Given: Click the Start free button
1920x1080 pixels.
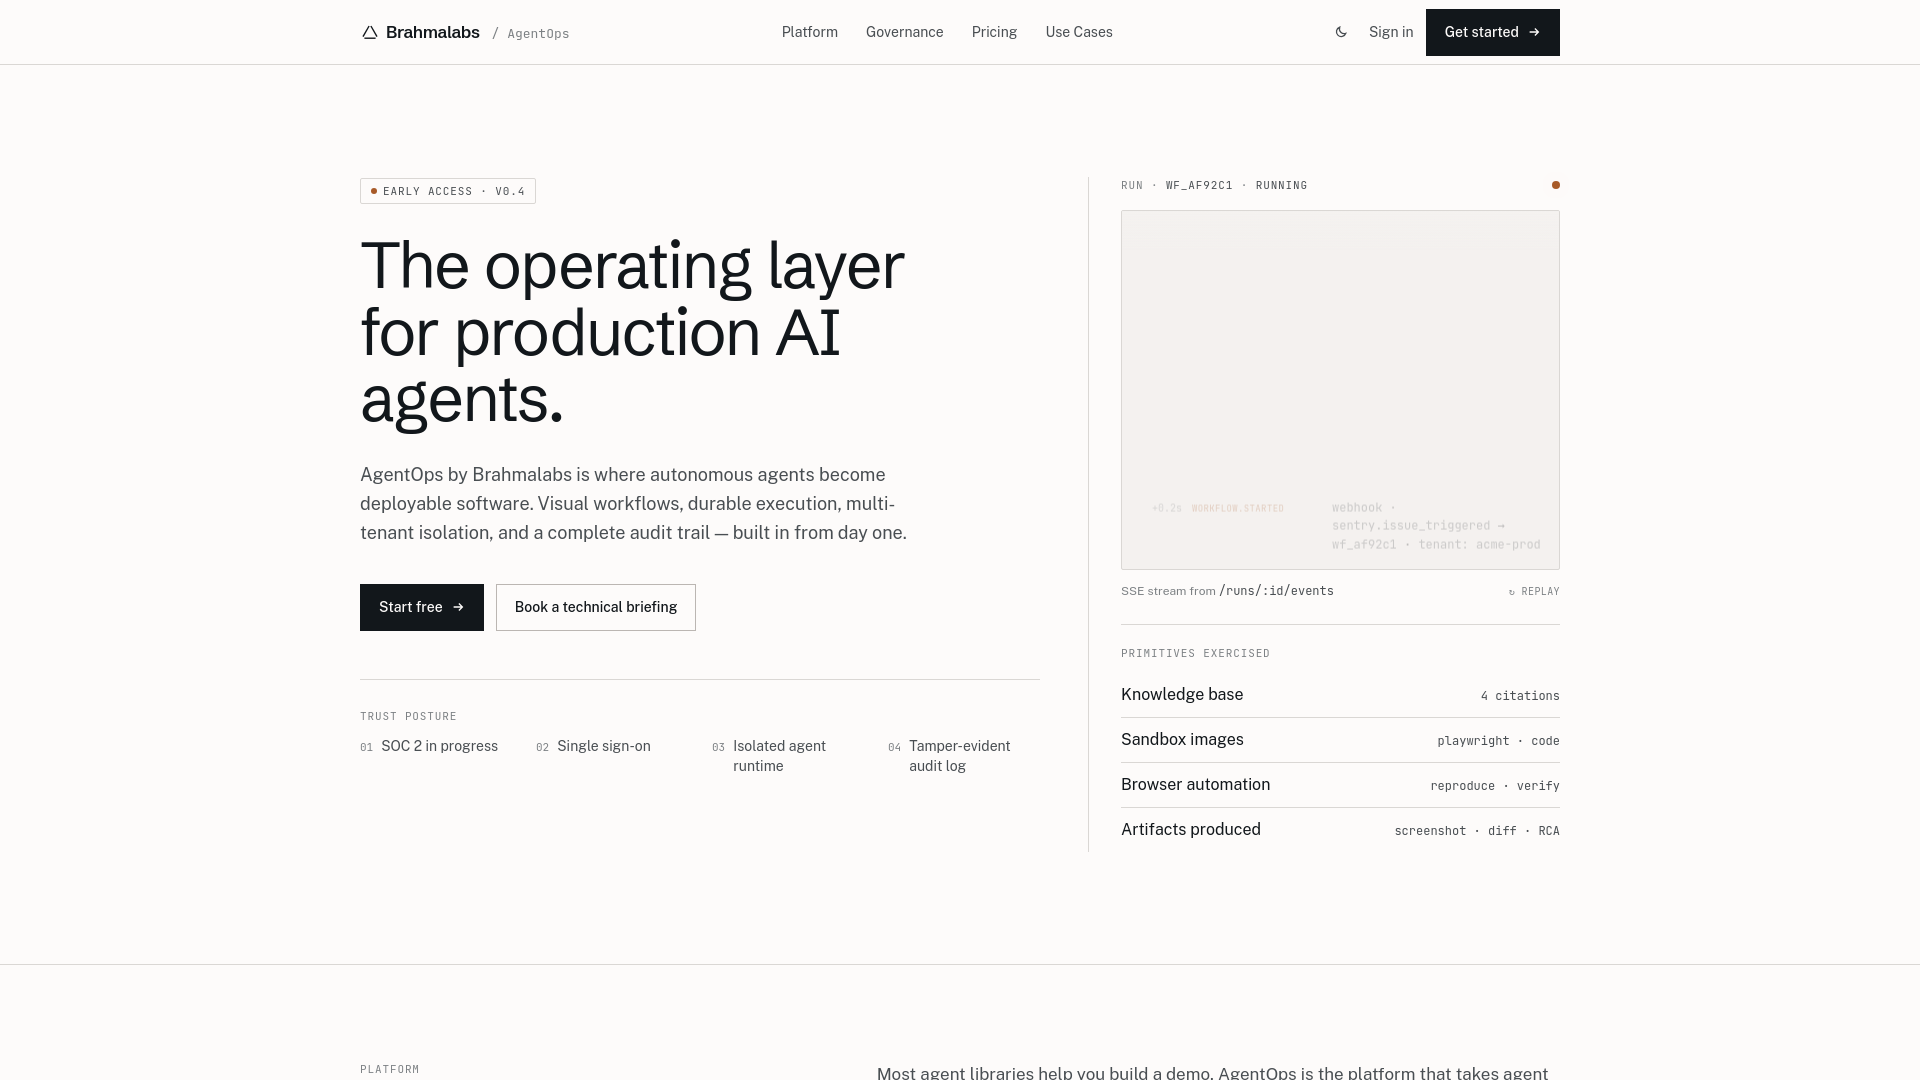Looking at the screenshot, I should click(422, 607).
